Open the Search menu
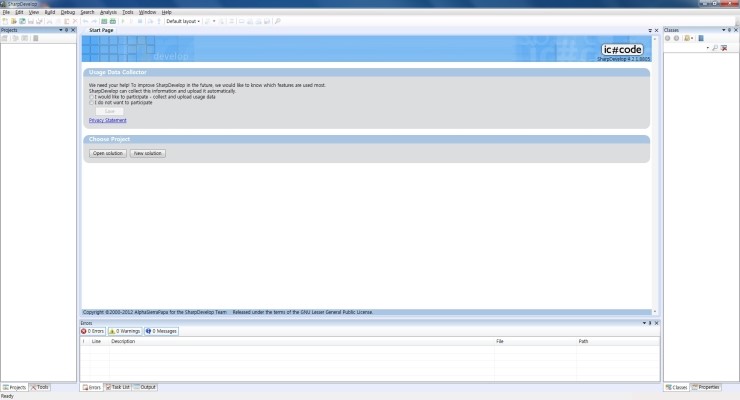The image size is (740, 400). (87, 12)
